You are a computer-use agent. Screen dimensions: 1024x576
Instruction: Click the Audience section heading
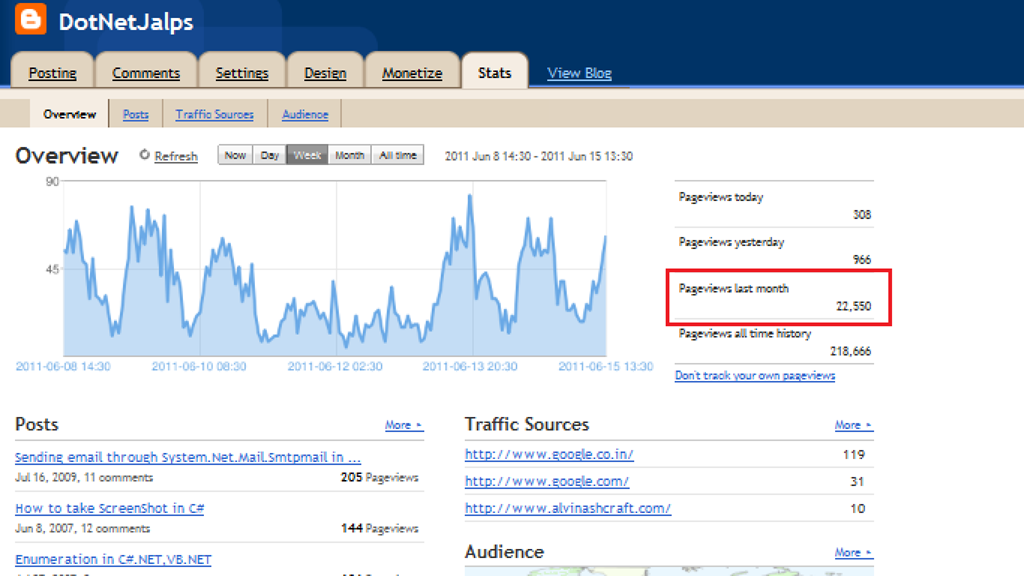tap(504, 552)
